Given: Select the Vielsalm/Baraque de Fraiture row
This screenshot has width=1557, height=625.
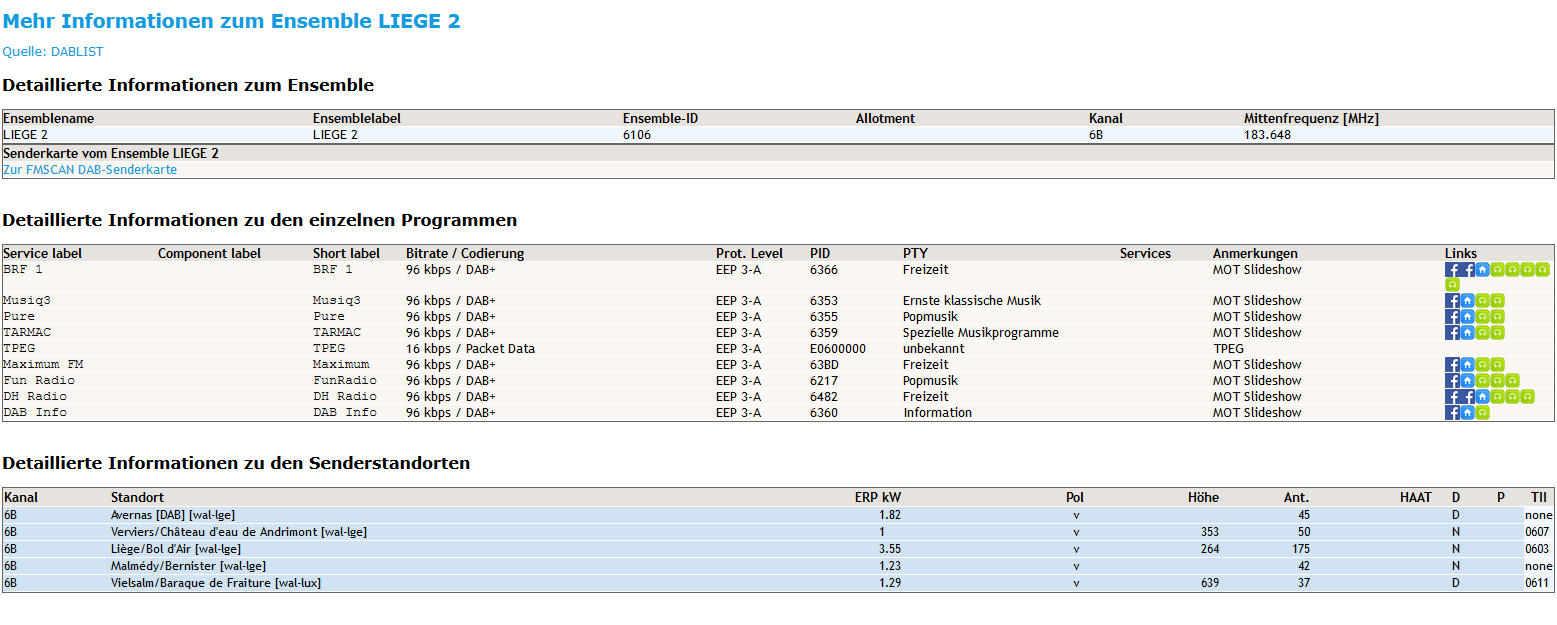Looking at the screenshot, I should pyautogui.click(x=215, y=583).
